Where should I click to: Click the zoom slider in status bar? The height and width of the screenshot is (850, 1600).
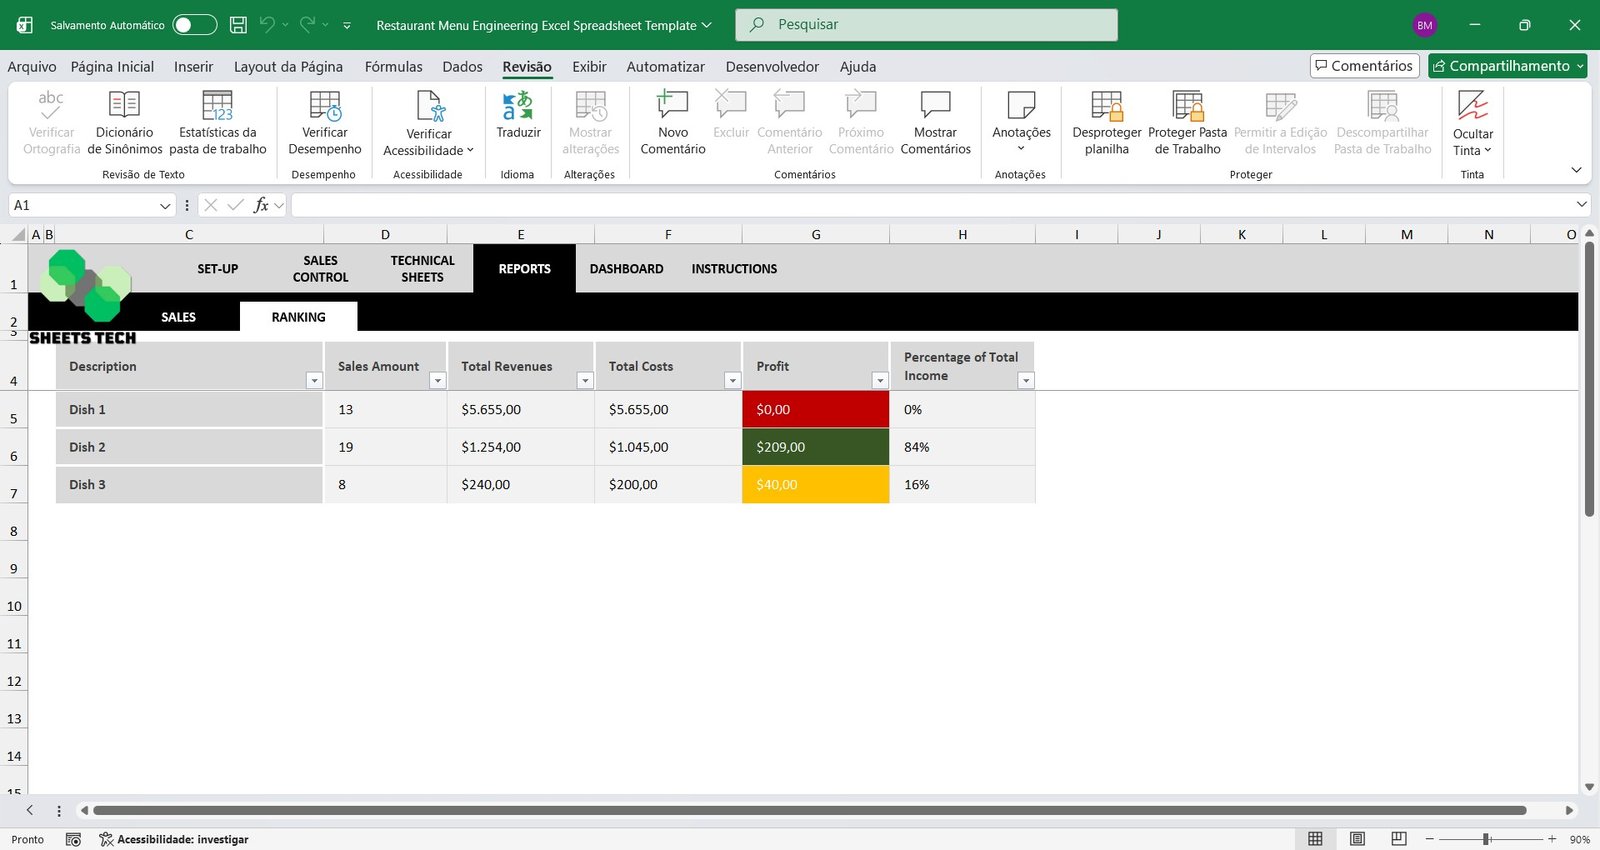(1487, 839)
